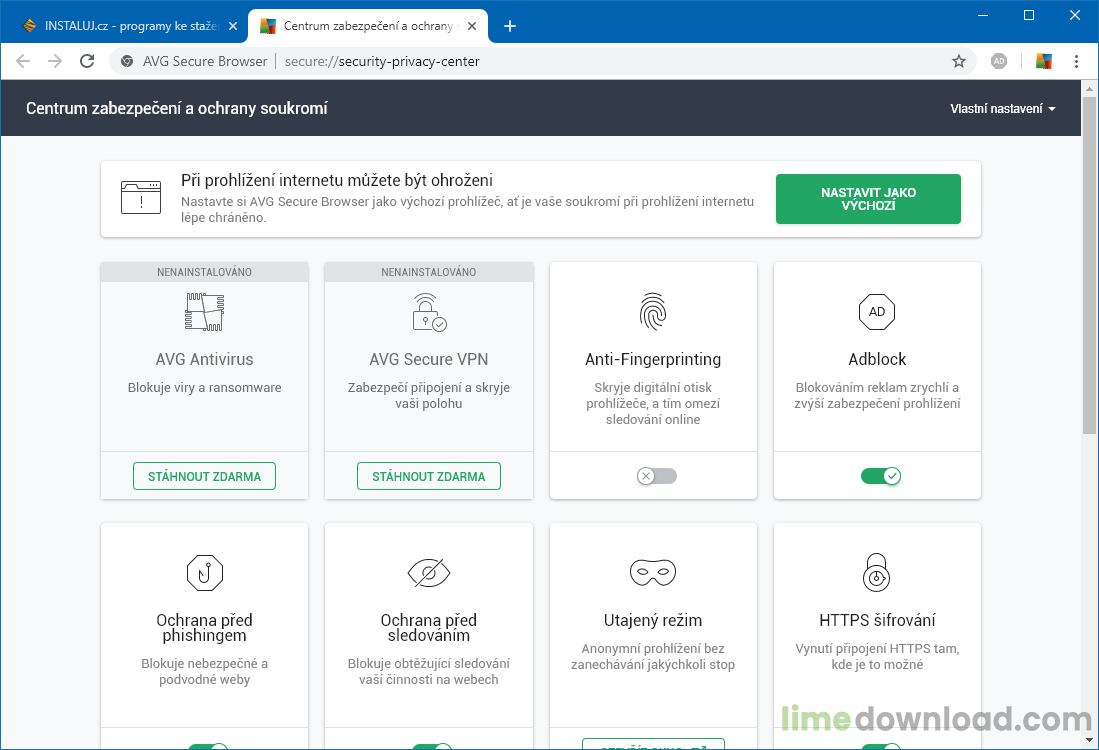Screen dimensions: 1099x750
Task: Select the HTTPS šifrování lock icon
Action: coord(877,573)
